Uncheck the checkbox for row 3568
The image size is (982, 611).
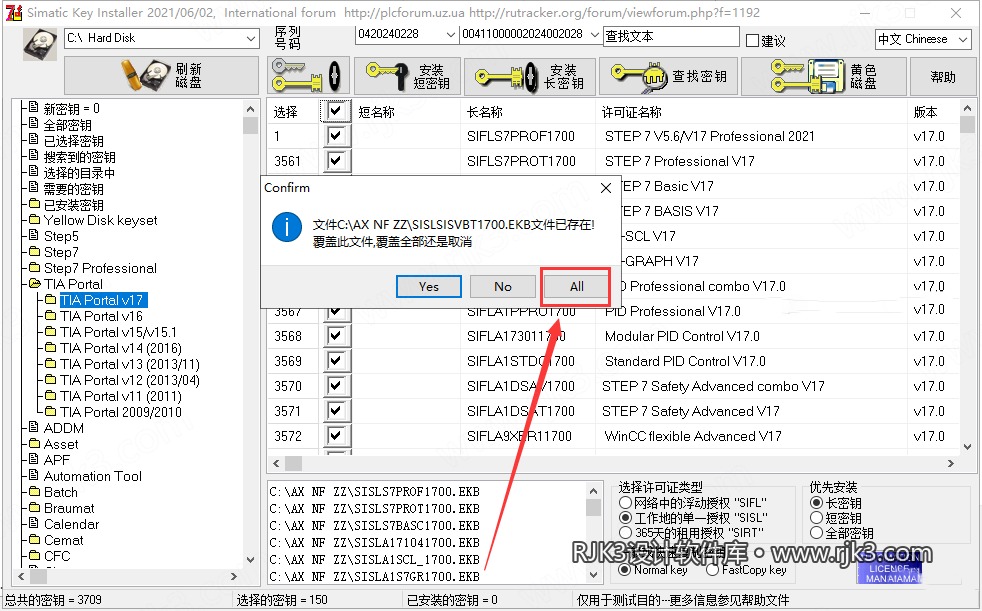[336, 336]
